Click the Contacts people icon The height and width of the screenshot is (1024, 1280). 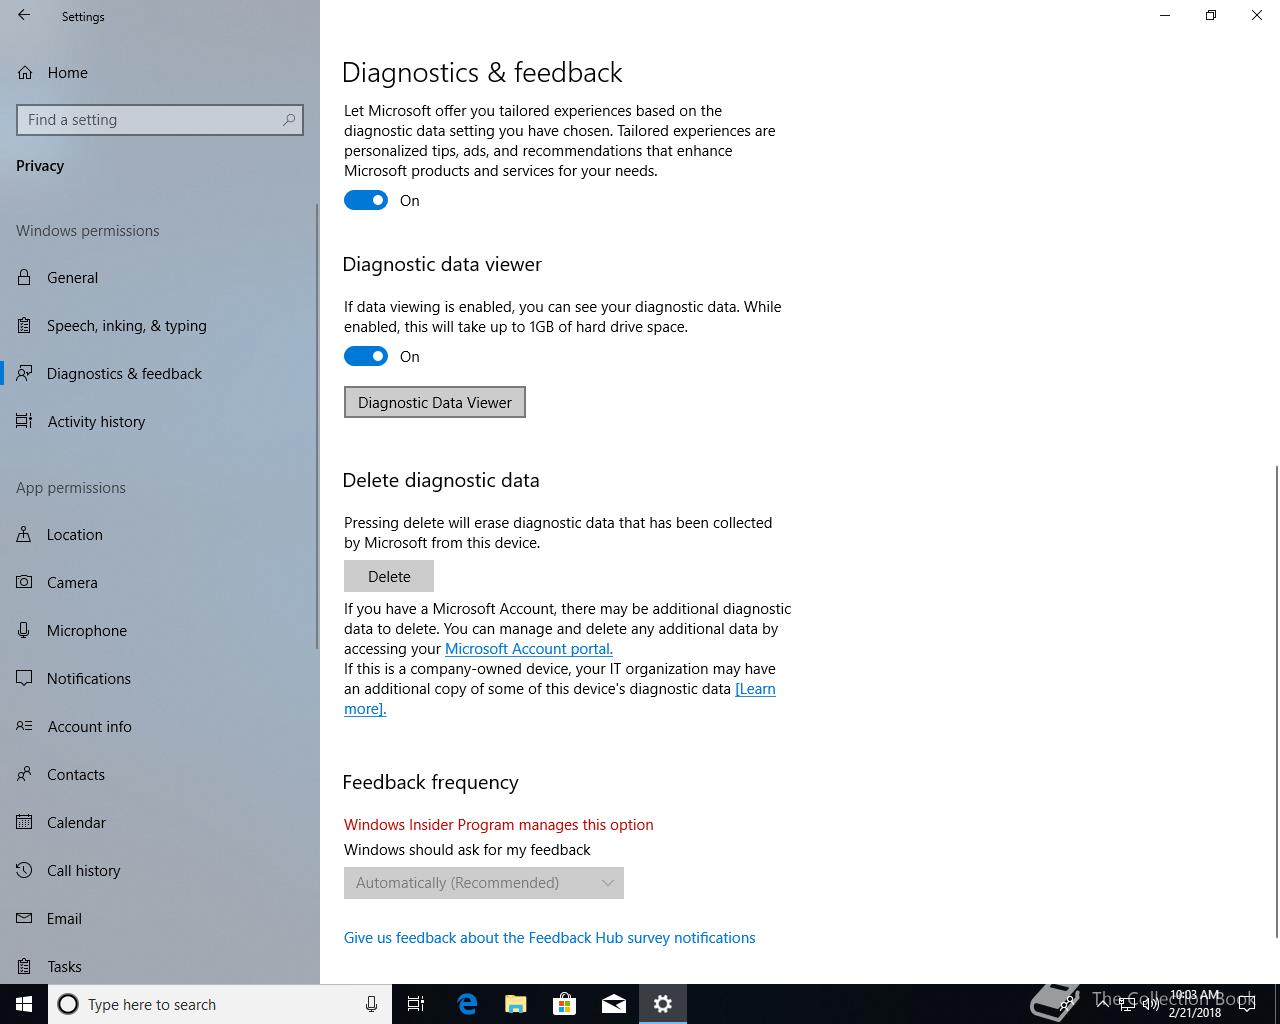24,775
